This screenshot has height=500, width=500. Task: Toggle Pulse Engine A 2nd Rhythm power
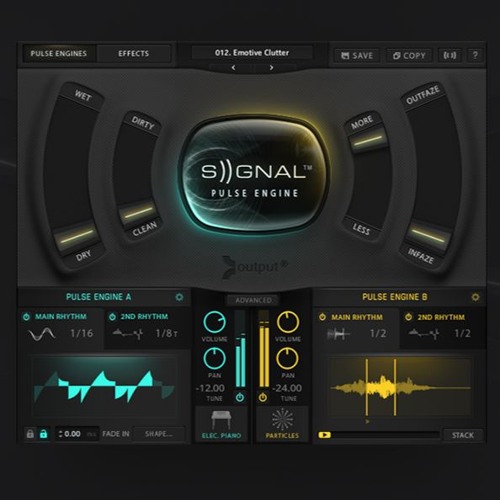click(x=112, y=317)
